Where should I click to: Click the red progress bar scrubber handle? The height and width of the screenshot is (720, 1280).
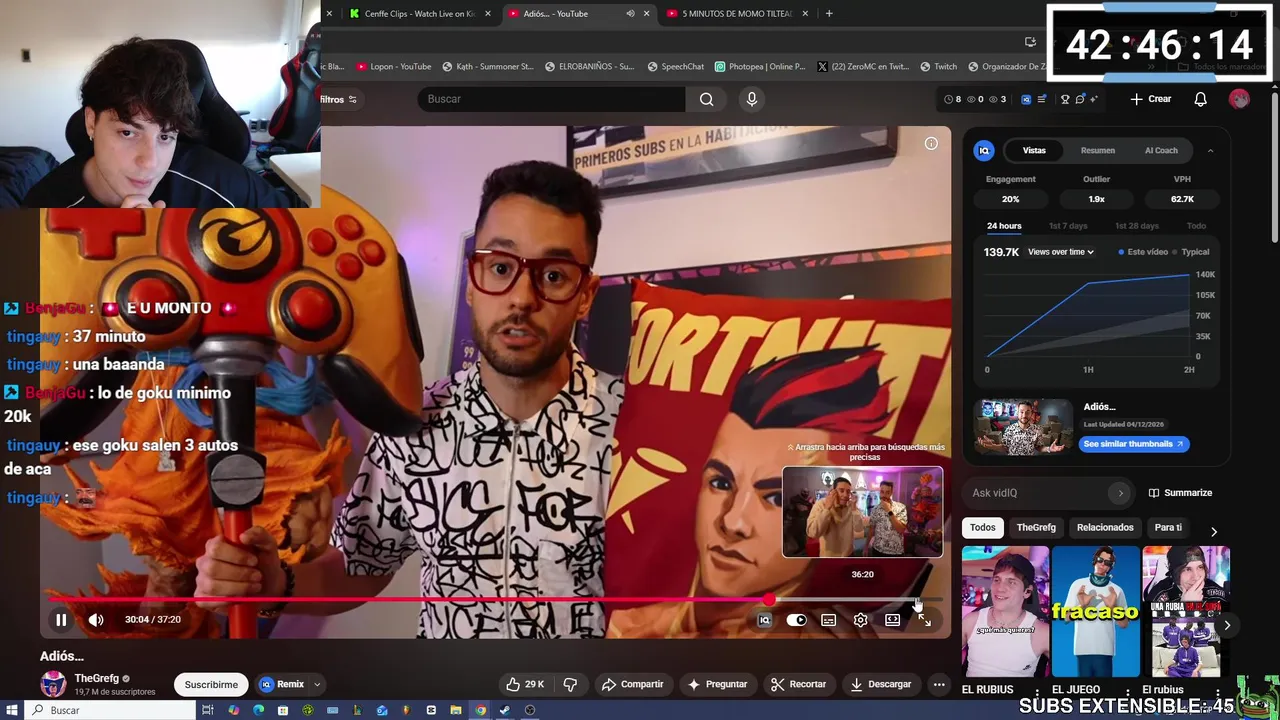[768, 600]
